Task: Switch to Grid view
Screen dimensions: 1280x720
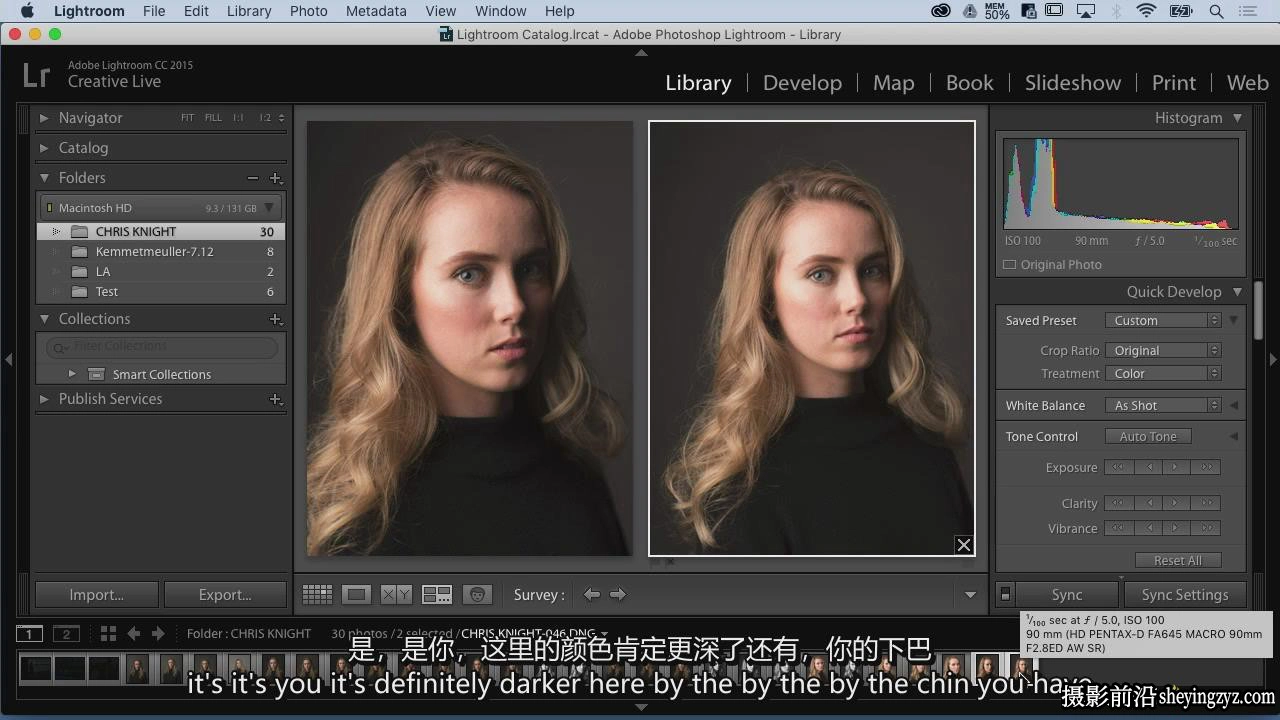Action: coord(317,595)
